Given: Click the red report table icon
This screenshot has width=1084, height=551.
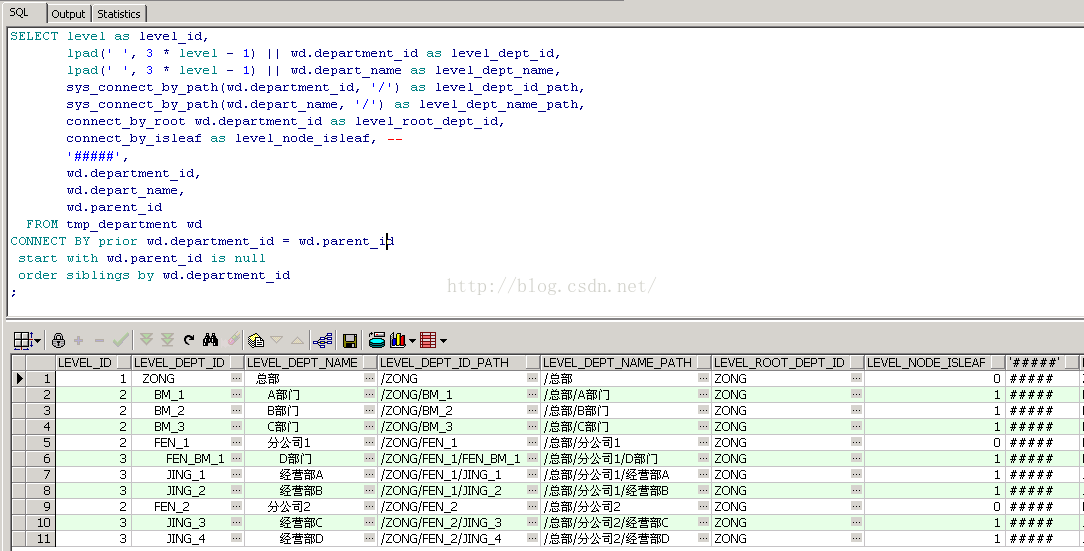Looking at the screenshot, I should point(428,339).
